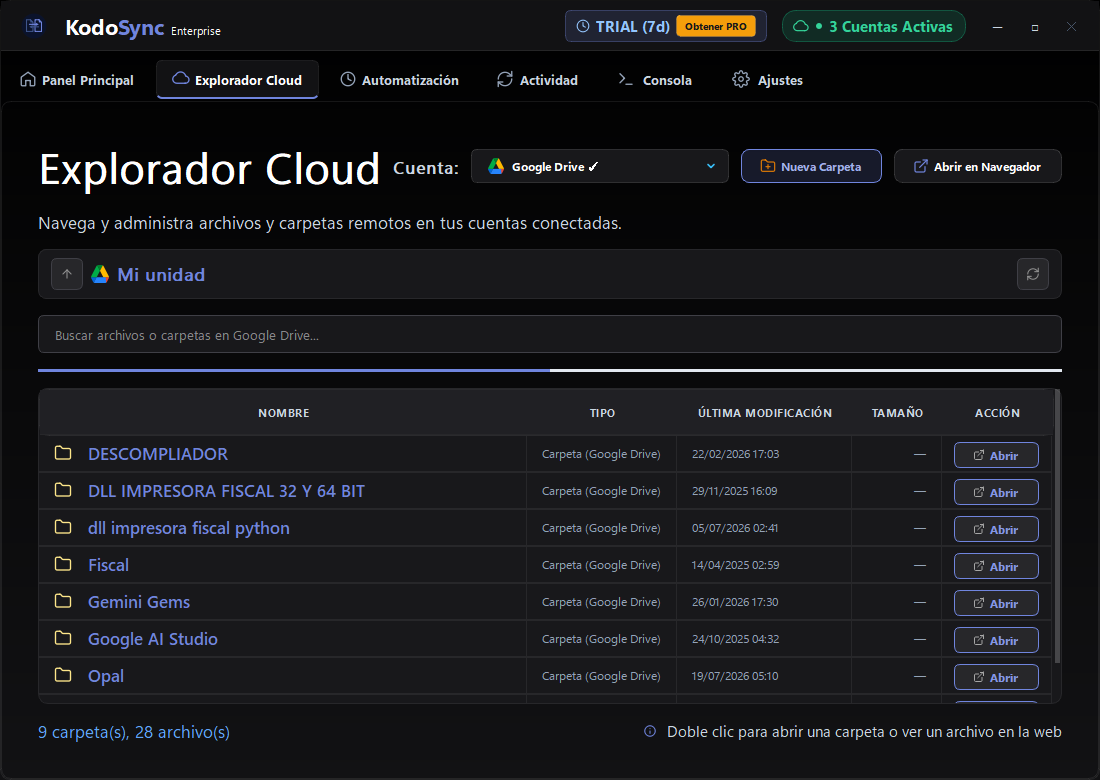Open the Ajustes tab
The width and height of the screenshot is (1100, 780).
pos(767,80)
